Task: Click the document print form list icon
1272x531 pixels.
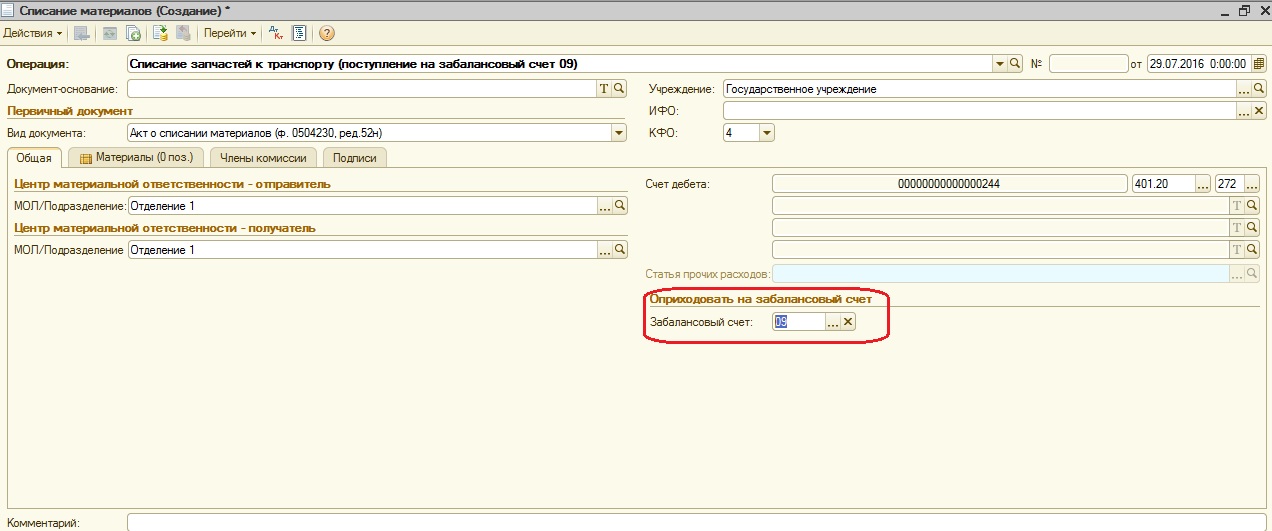Action: click(298, 33)
